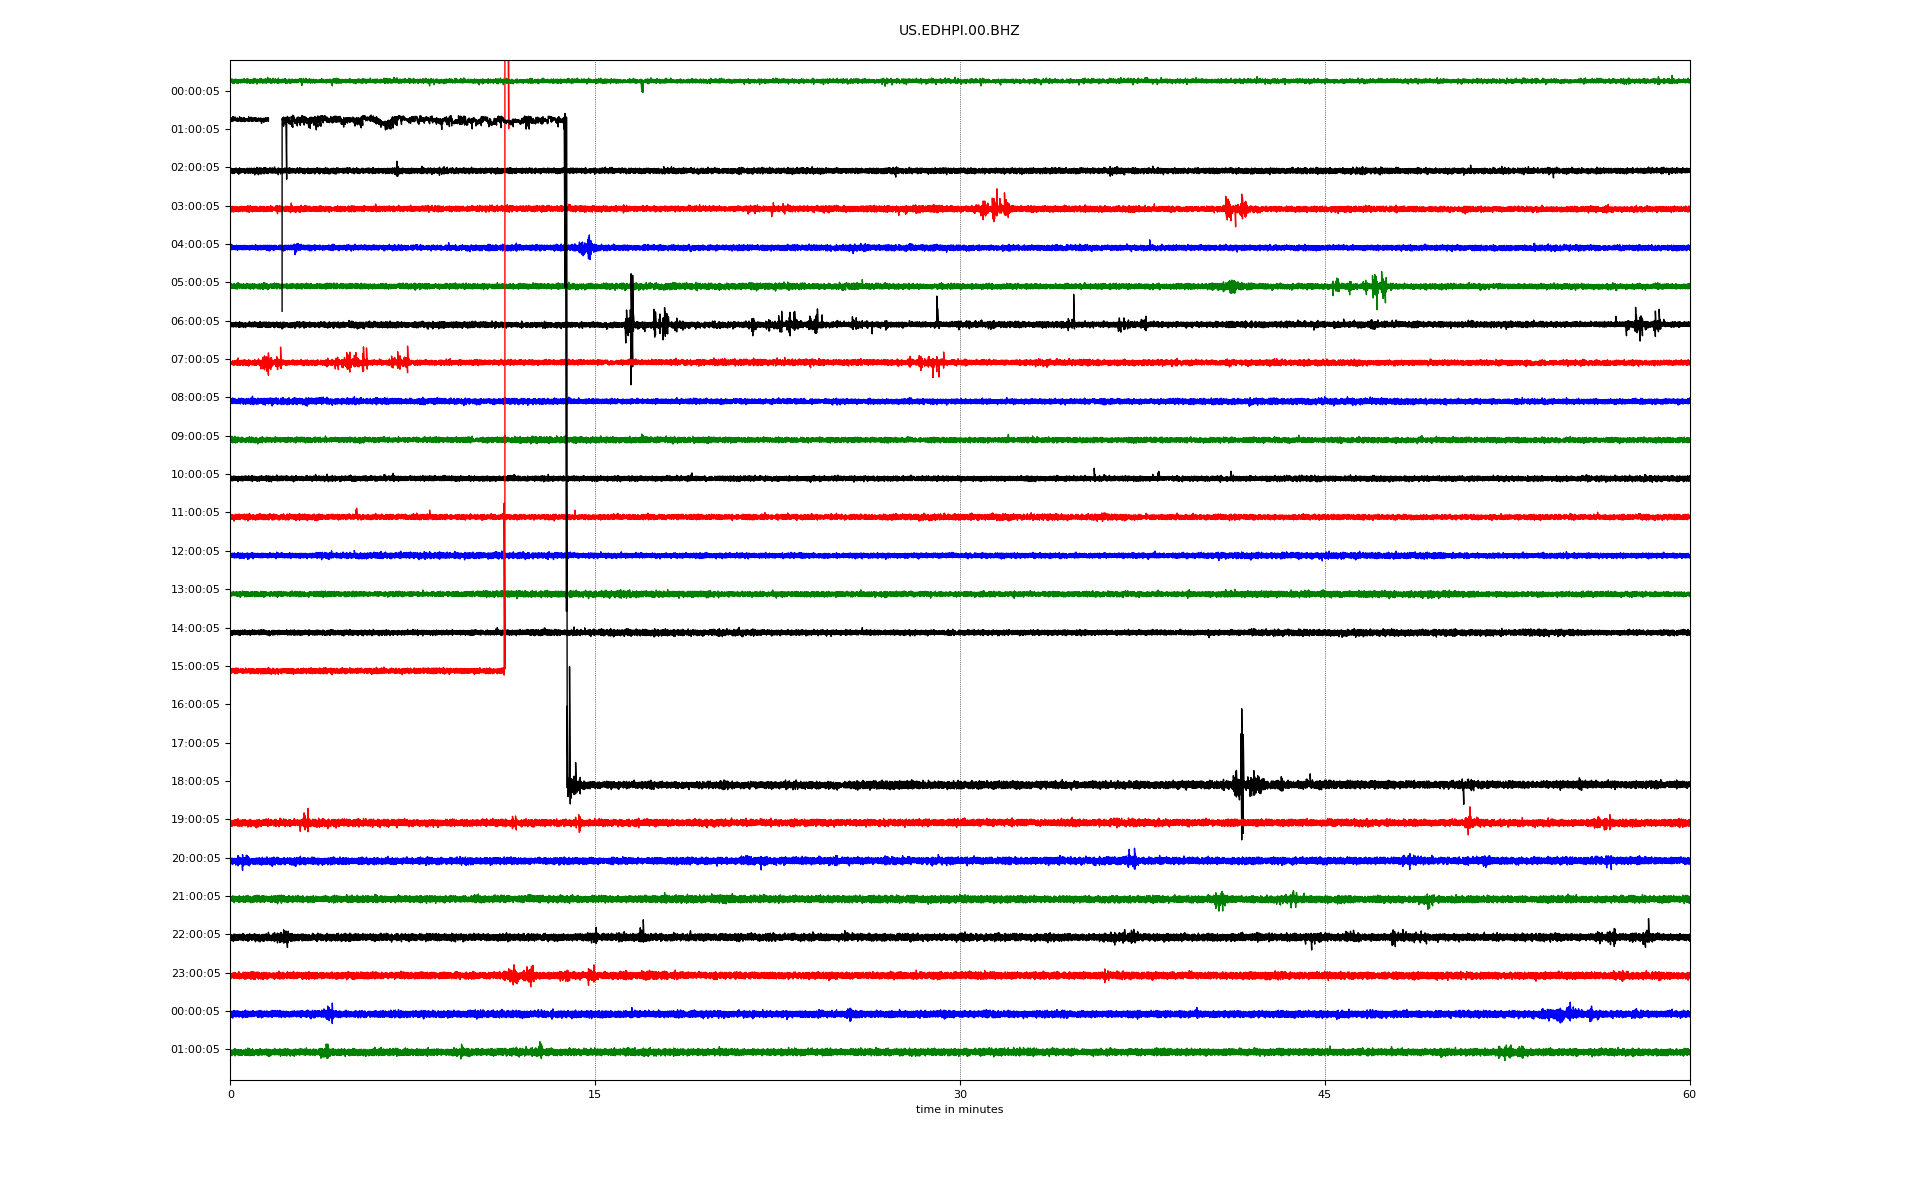
Task: Select the 00:00:05 label beside the blue trace
Action: tap(195, 1011)
